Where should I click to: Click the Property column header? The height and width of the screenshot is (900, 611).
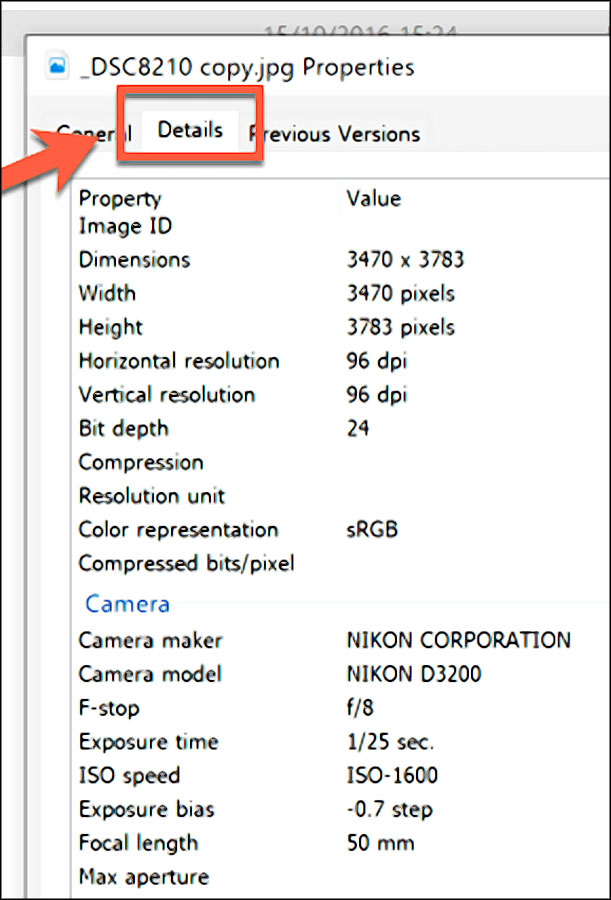click(x=120, y=199)
